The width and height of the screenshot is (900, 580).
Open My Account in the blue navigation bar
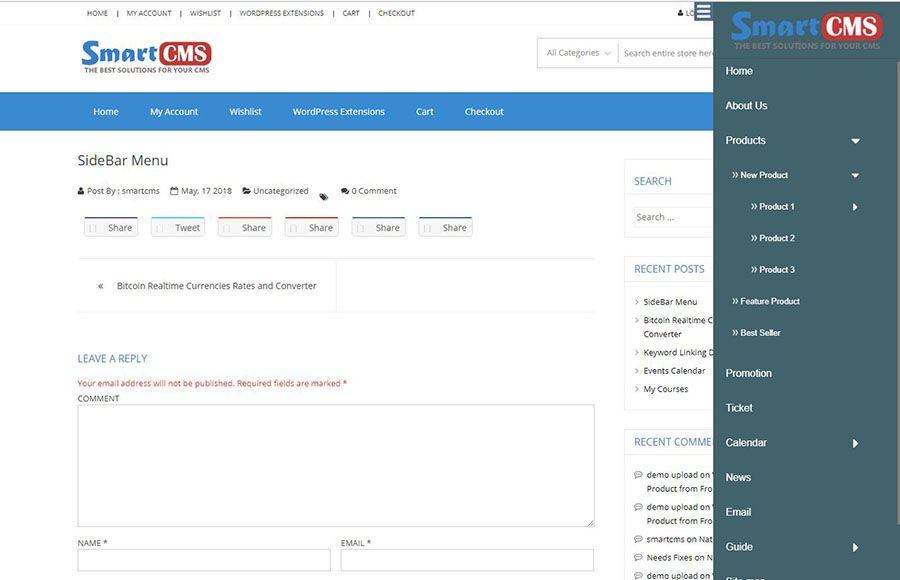coord(174,111)
